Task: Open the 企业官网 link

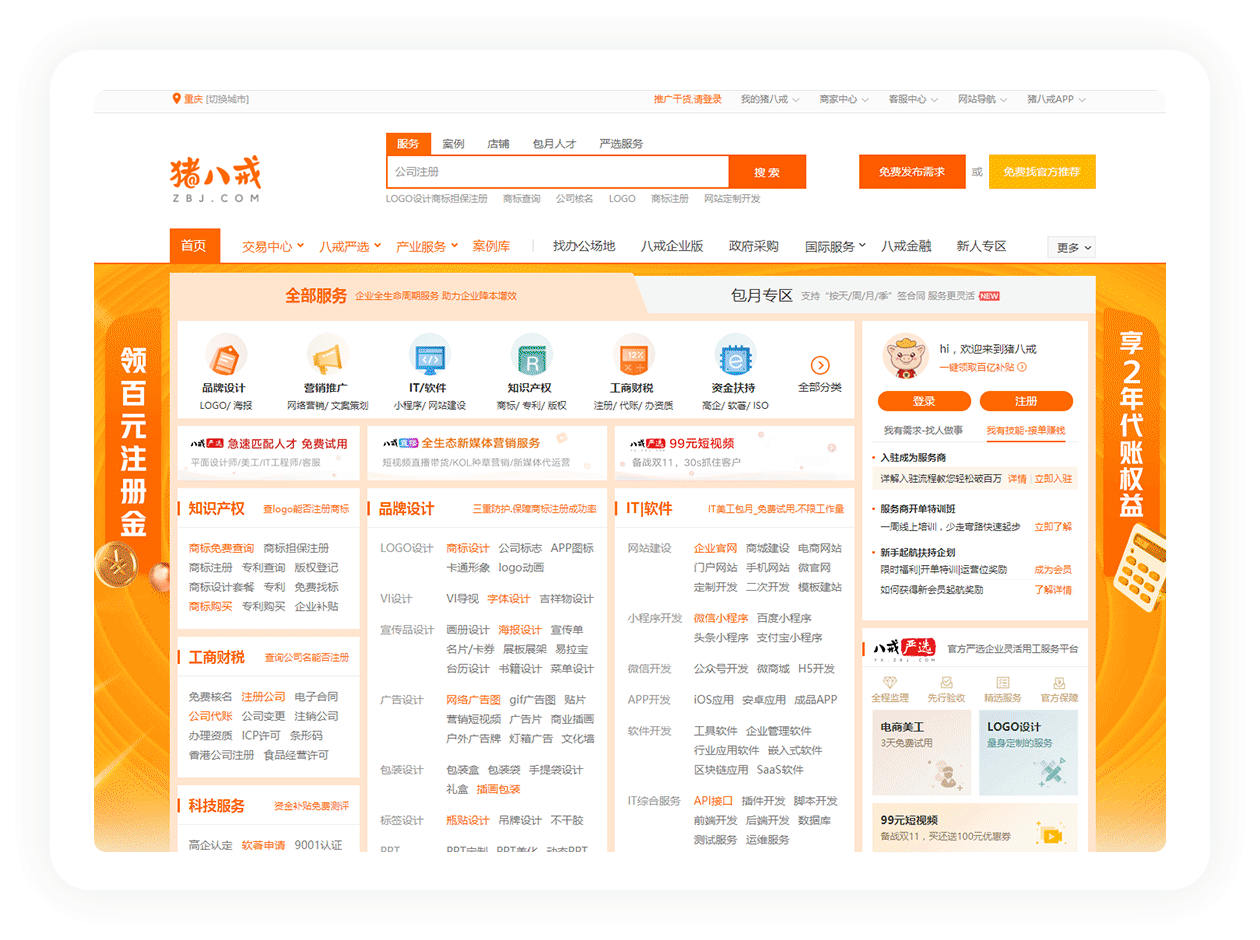Action: 715,548
